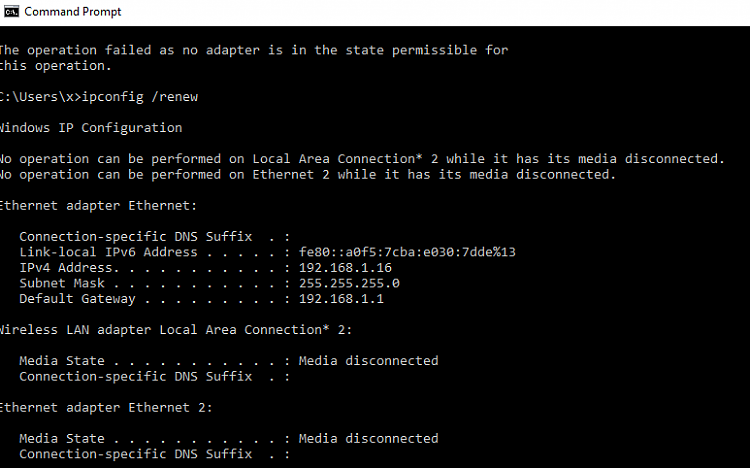750x468 pixels.
Task: Click the 'operation failed as no adapter' line
Action: click(x=254, y=50)
